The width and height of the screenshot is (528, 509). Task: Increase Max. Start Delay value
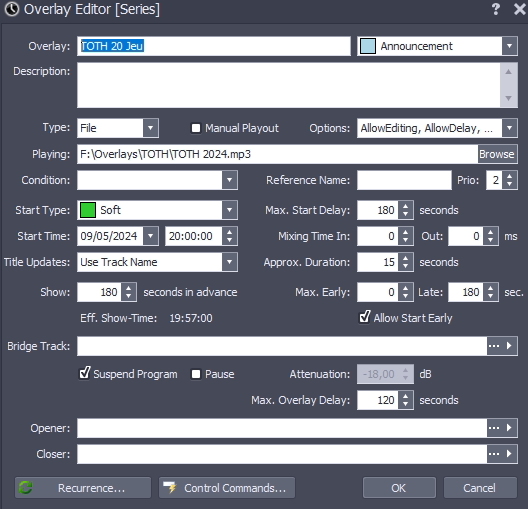[405, 206]
